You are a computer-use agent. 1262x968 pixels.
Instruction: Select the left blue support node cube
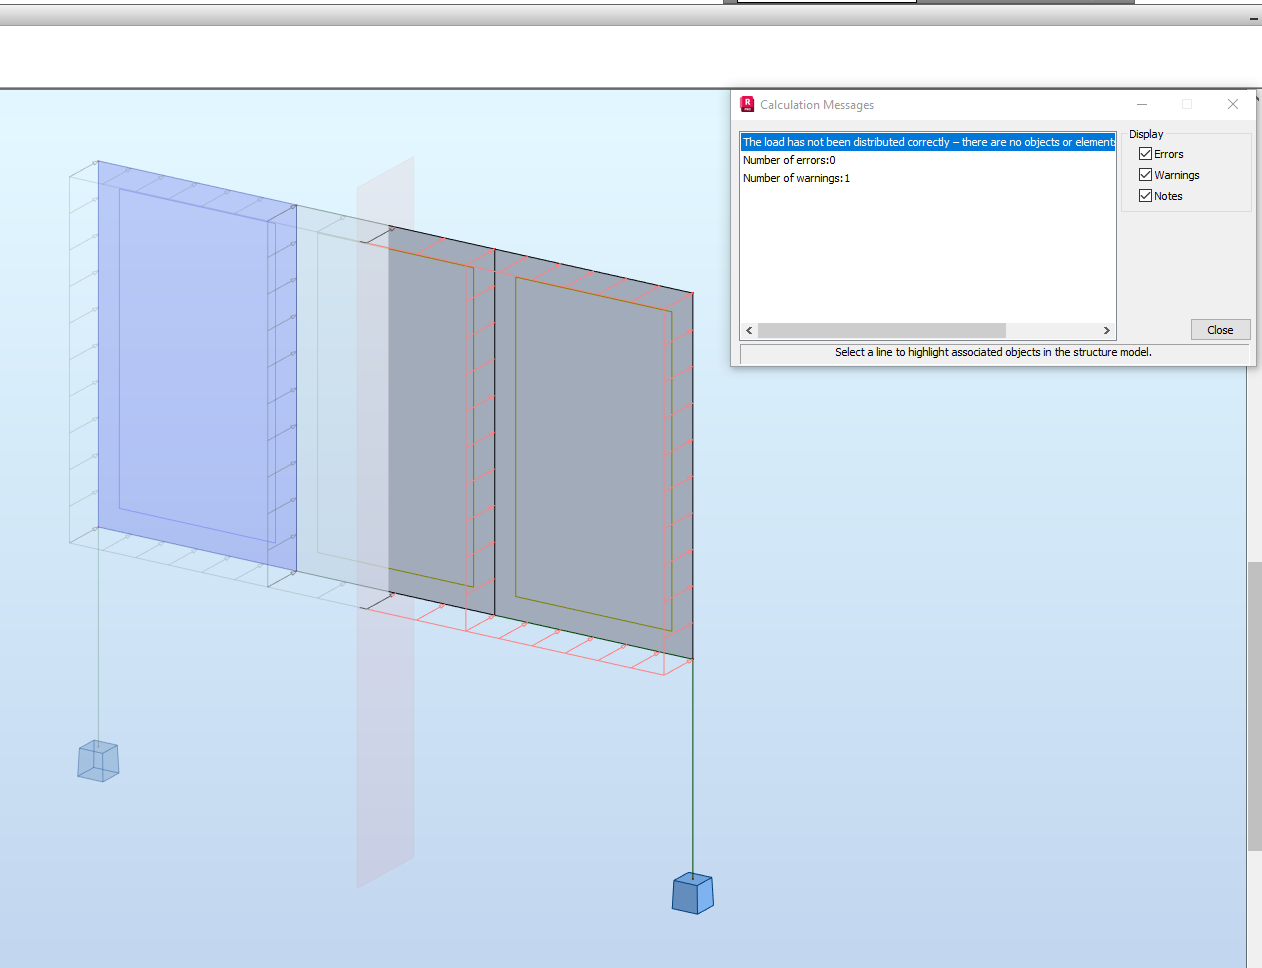point(97,761)
